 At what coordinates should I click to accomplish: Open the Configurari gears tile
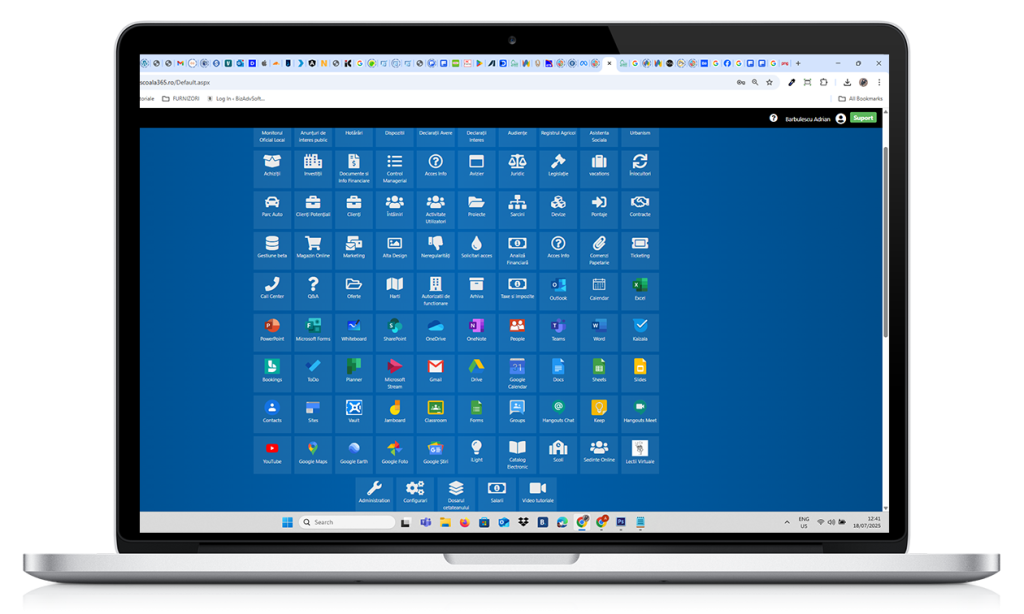pyautogui.click(x=415, y=493)
